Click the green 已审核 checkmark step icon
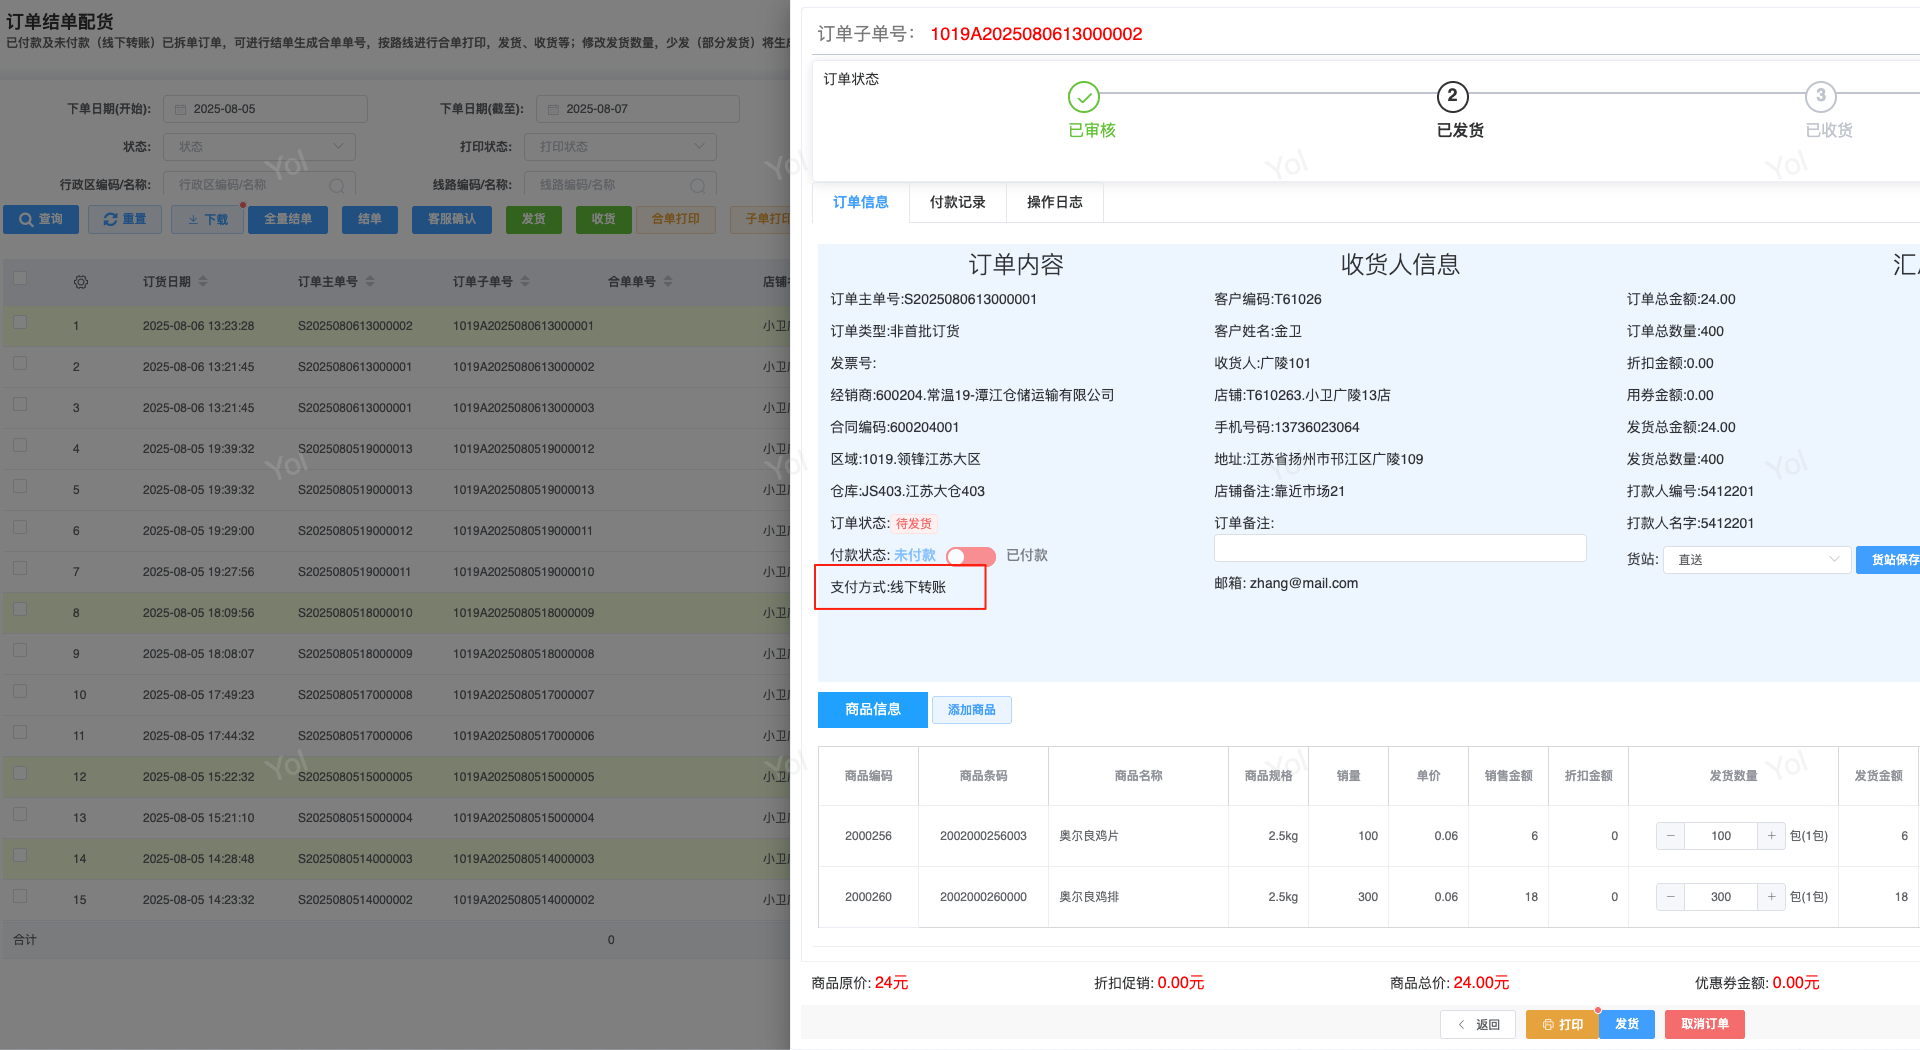The height and width of the screenshot is (1050, 1920). click(x=1083, y=97)
